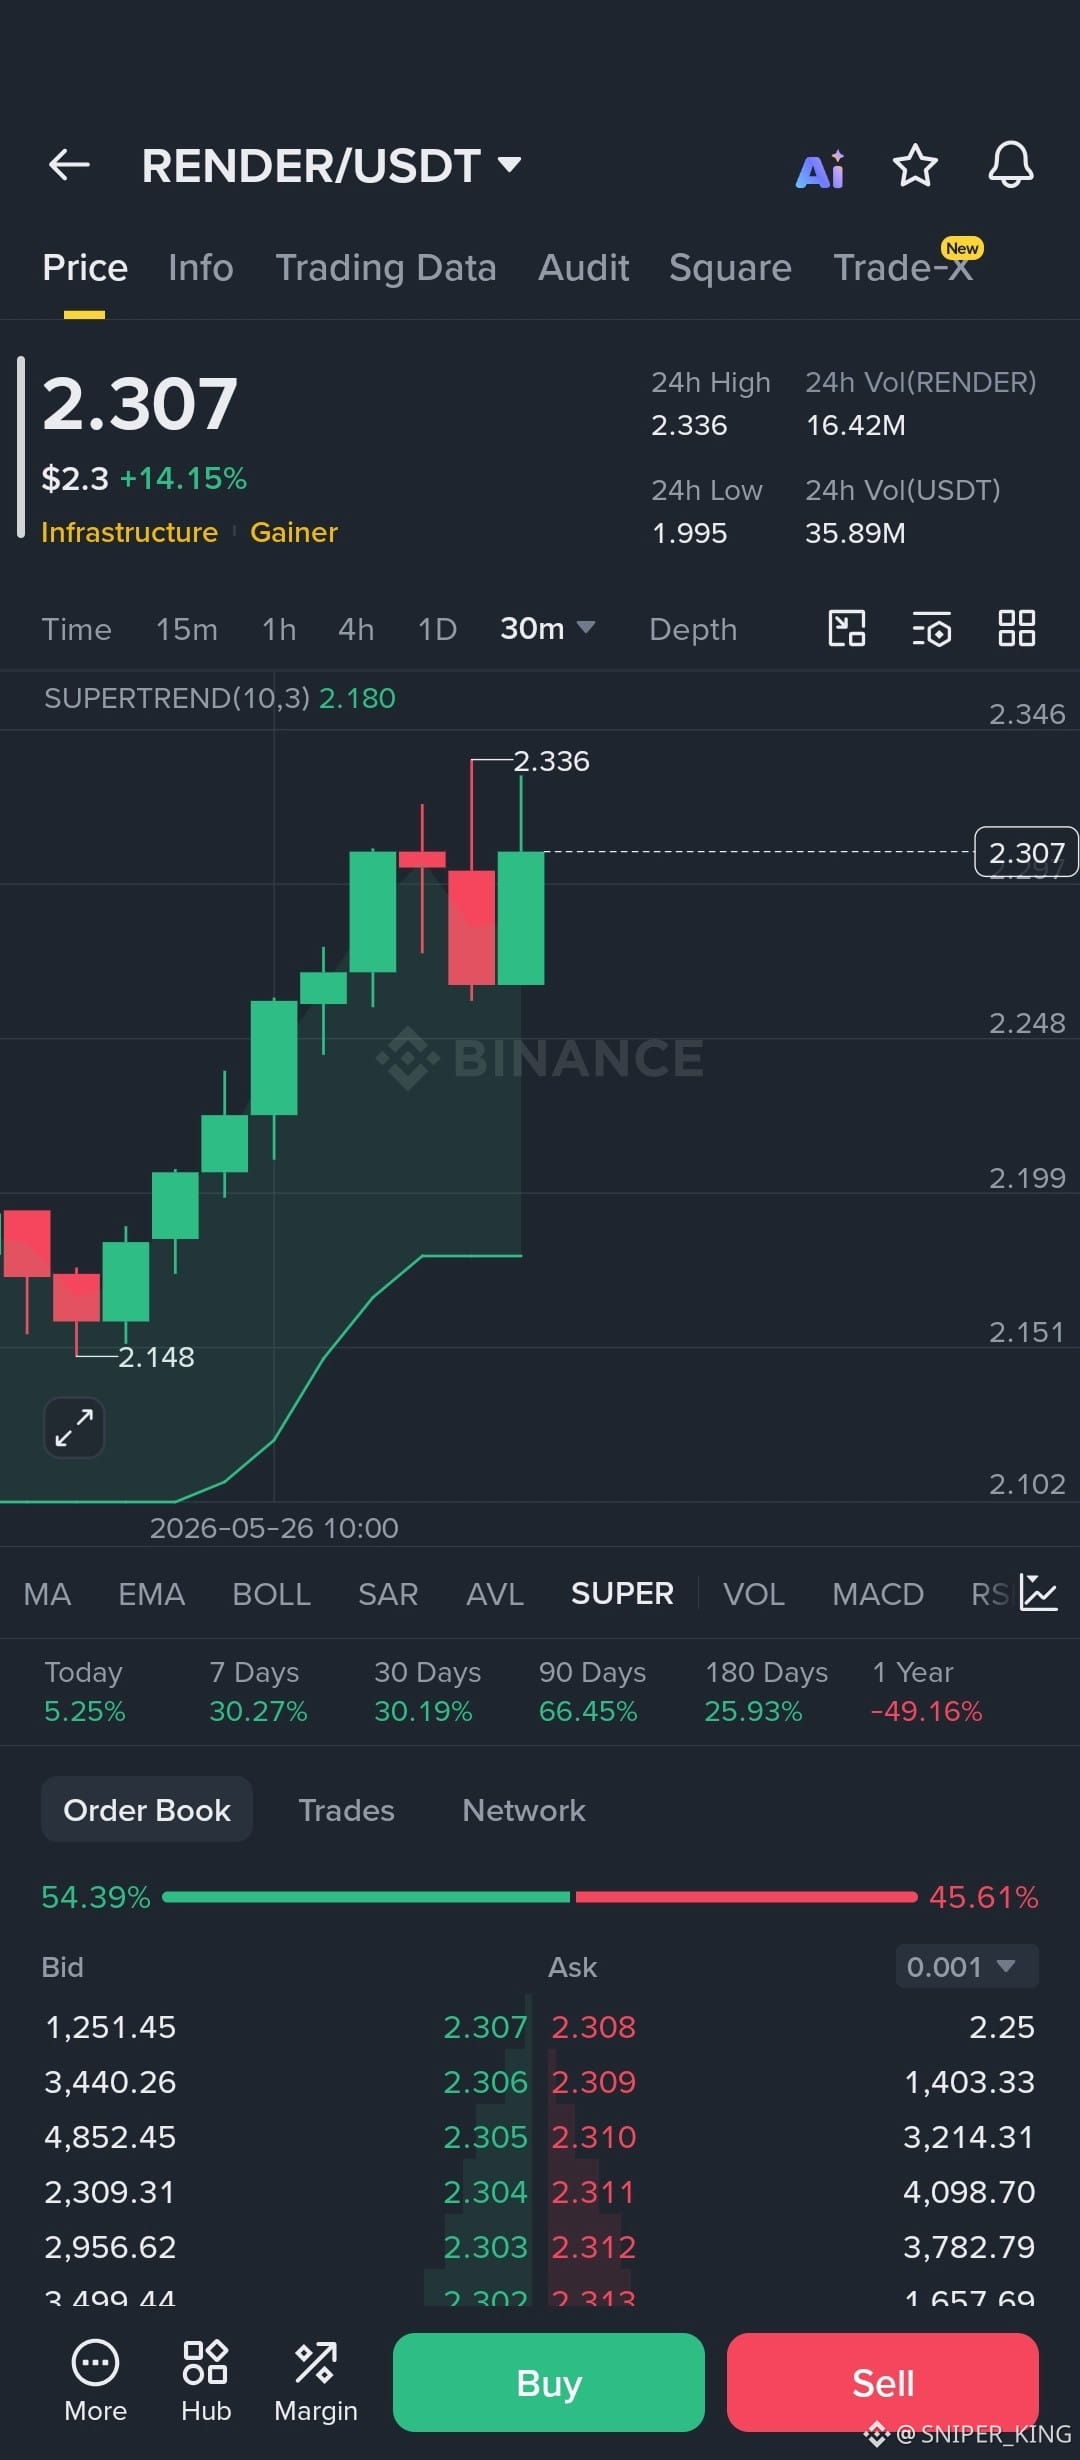1080x2460 pixels.
Task: Enable the SAR indicator
Action: coord(388,1594)
